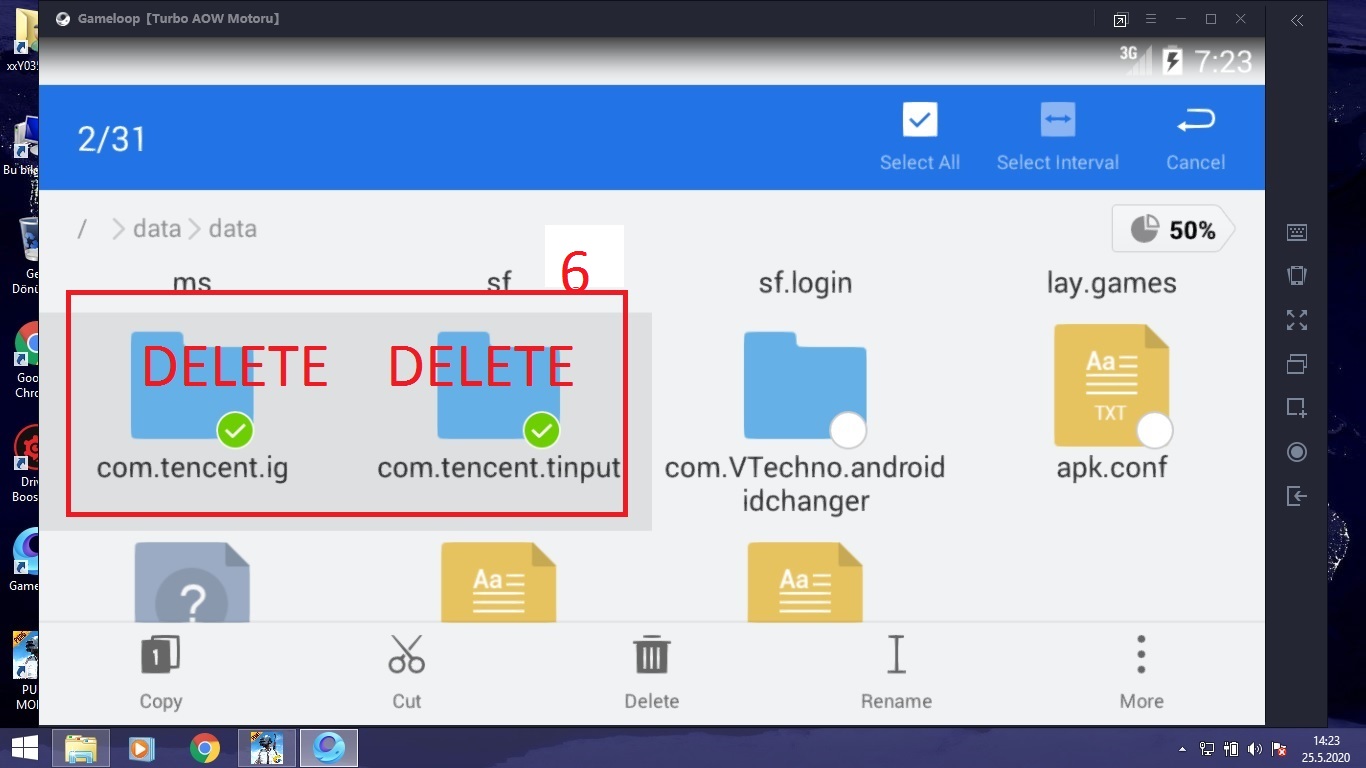Click the 50% storage usage indicator
The width and height of the screenshot is (1366, 768).
click(1173, 230)
